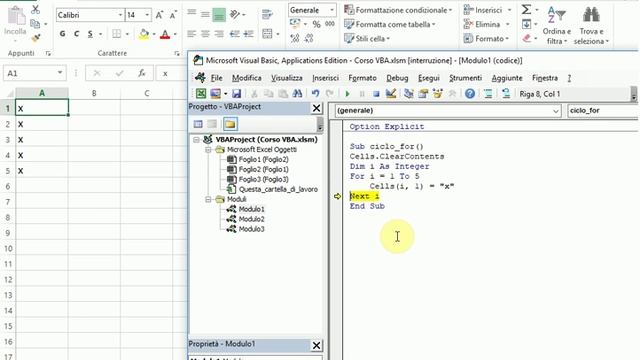Click View Code icon in Project panel
Viewport: 640px width, 360px height.
coord(198,124)
